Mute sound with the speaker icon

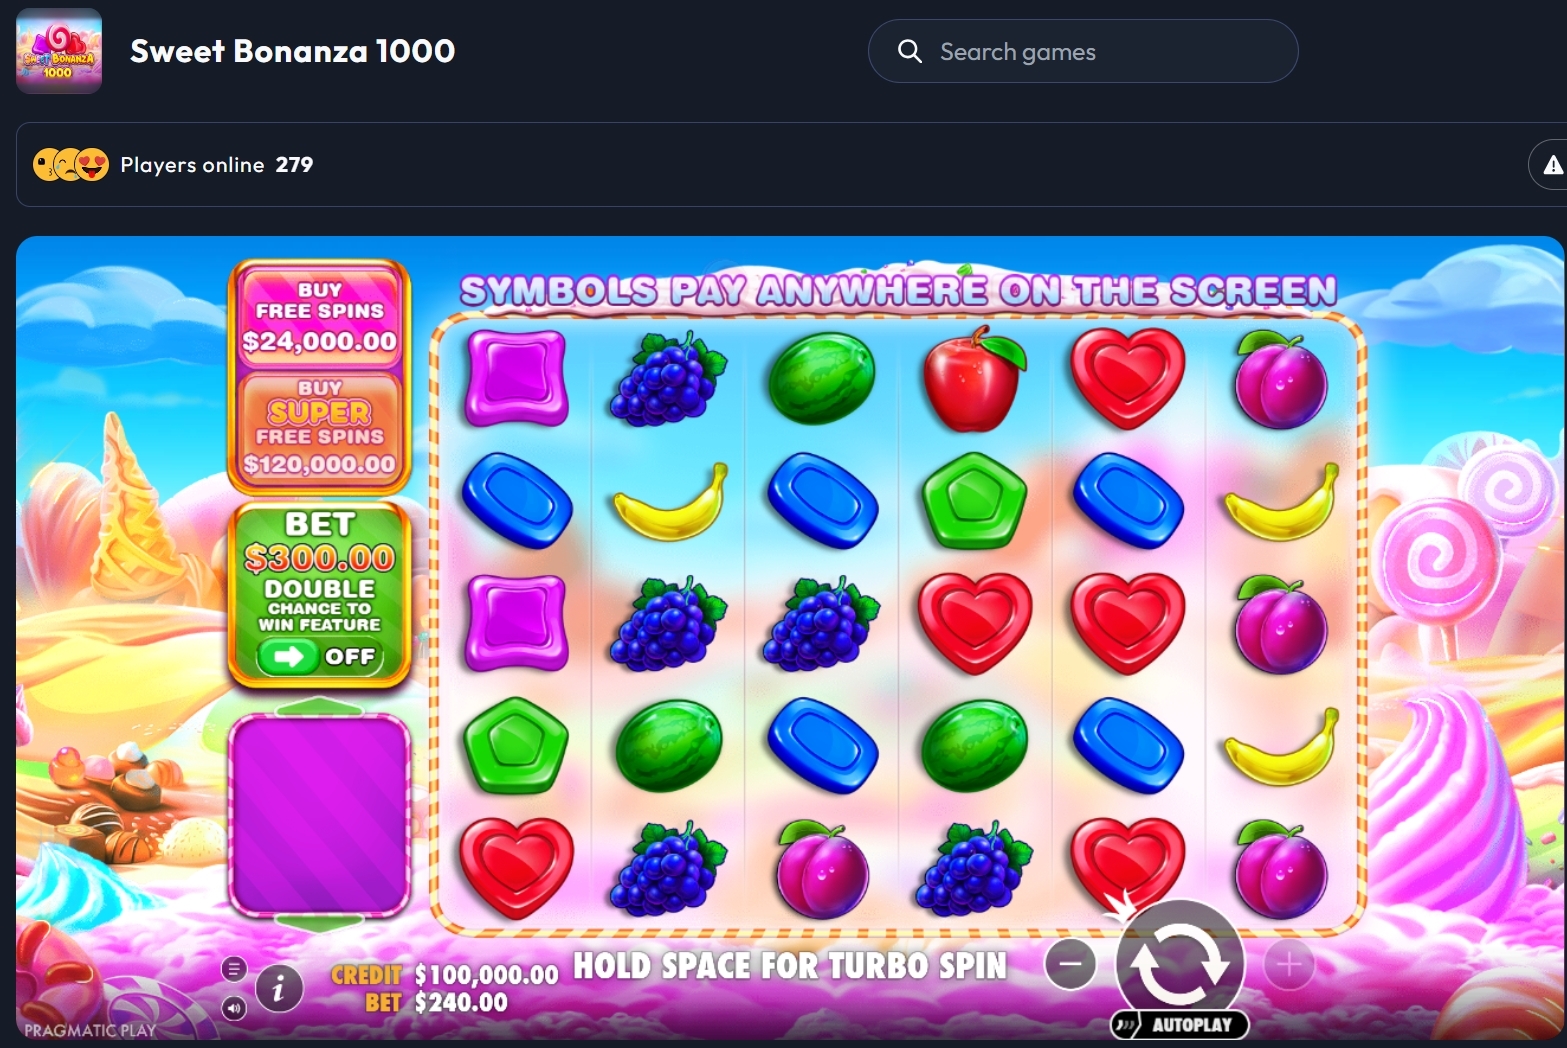pos(234,1008)
